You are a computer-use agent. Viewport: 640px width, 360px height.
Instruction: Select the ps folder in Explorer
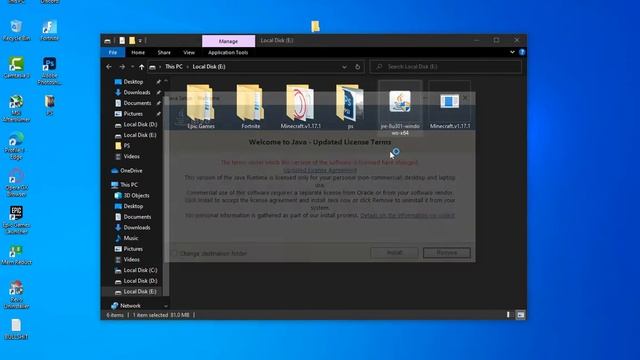point(350,107)
